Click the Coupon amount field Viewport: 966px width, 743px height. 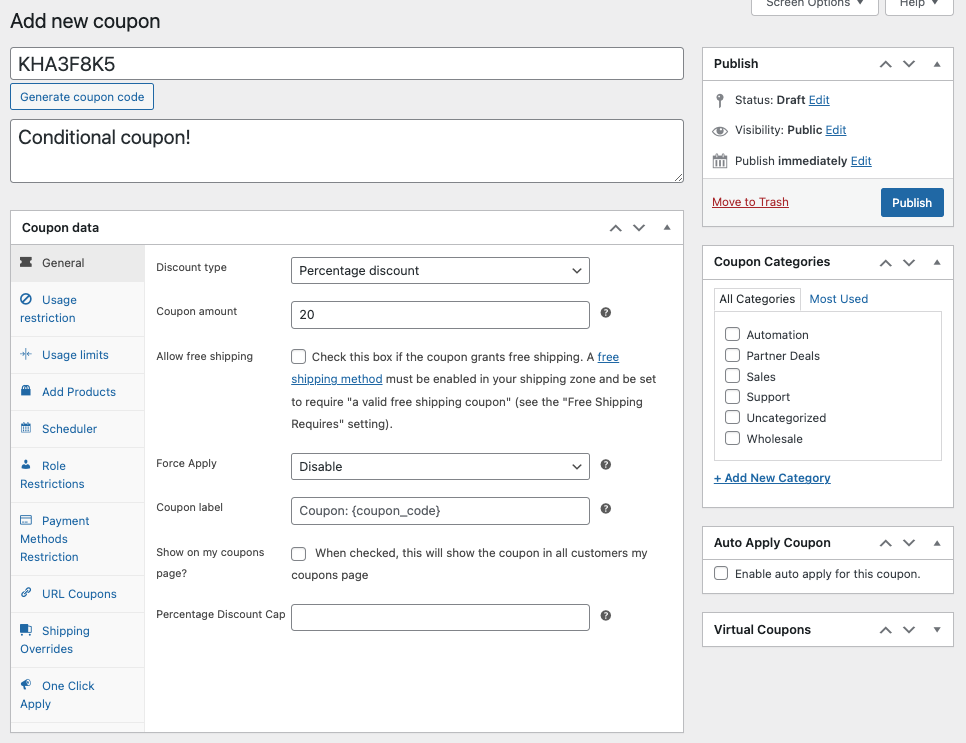[440, 315]
